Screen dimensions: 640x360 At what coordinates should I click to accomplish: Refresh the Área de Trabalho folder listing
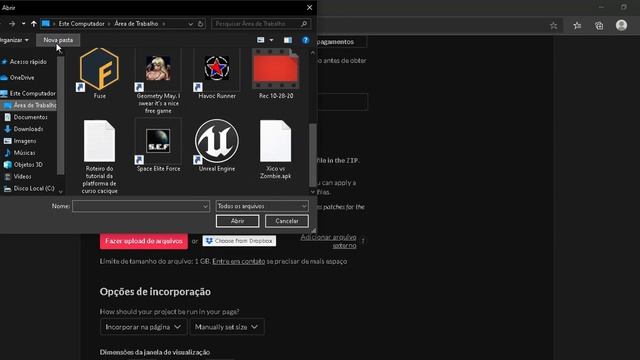coord(200,24)
